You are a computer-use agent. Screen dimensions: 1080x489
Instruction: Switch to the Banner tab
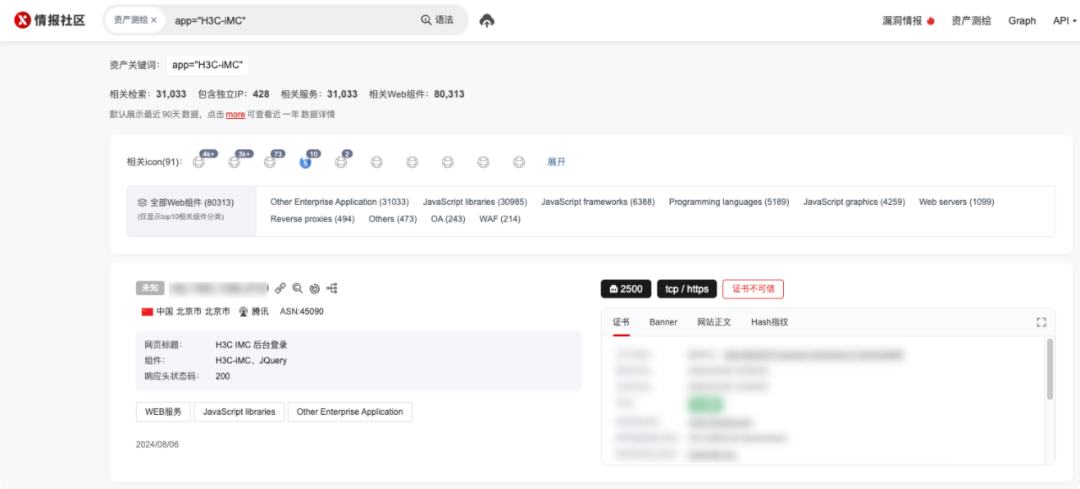point(663,322)
